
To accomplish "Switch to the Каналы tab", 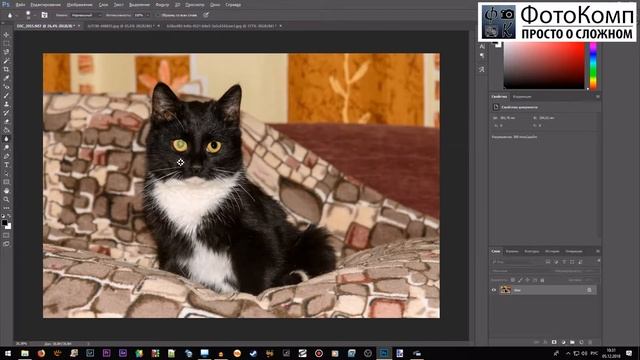I will 512,251.
